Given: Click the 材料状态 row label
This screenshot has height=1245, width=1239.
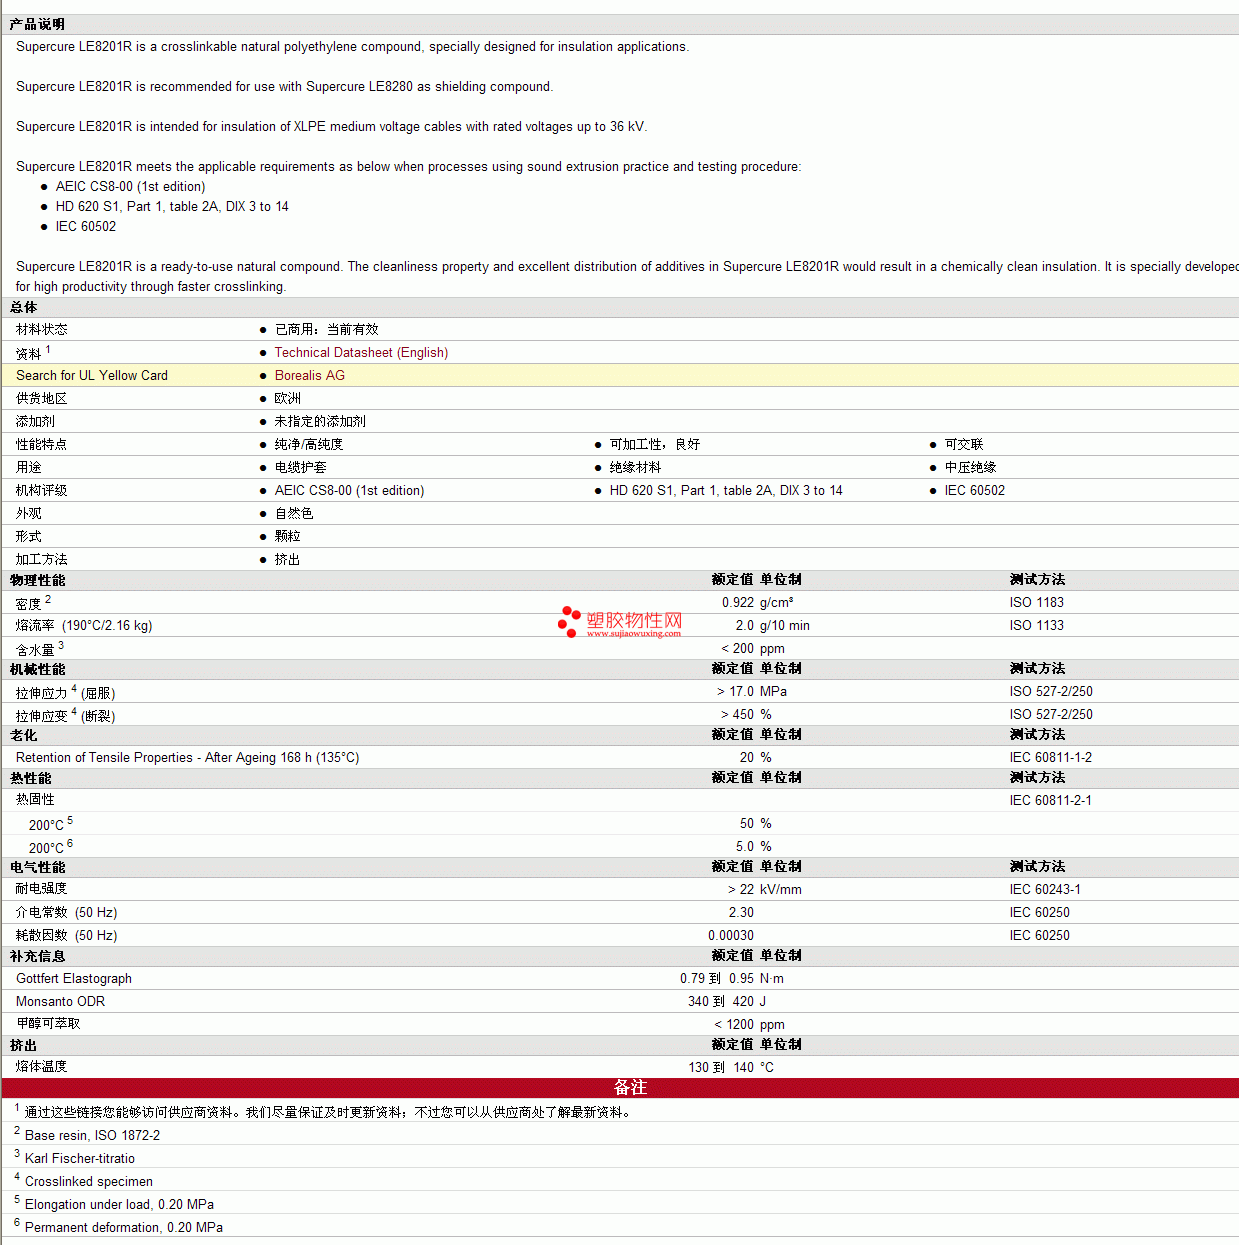Looking at the screenshot, I should pos(42,329).
